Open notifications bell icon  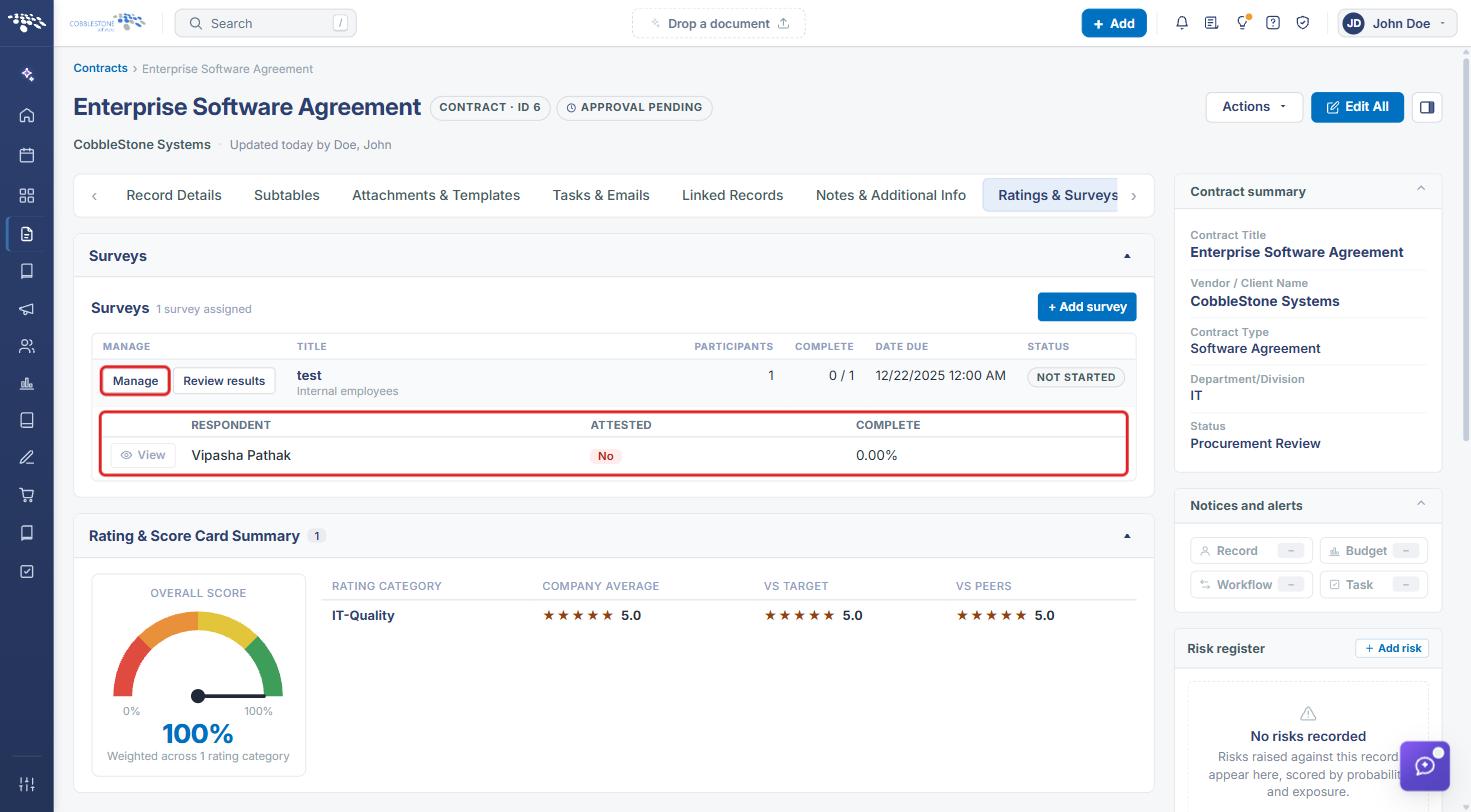(x=1182, y=23)
